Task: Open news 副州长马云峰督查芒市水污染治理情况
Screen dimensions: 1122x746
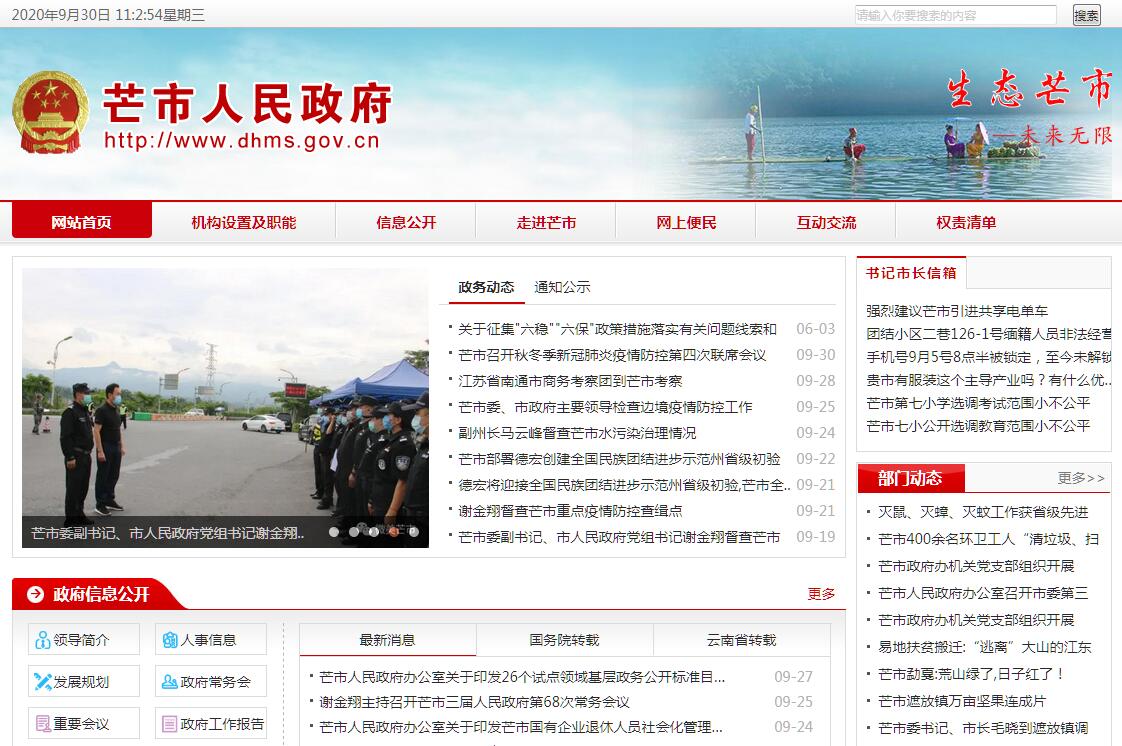Action: [577, 433]
